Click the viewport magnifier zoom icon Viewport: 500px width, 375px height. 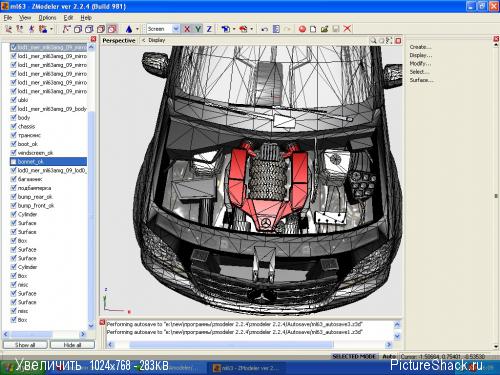pos(373,41)
